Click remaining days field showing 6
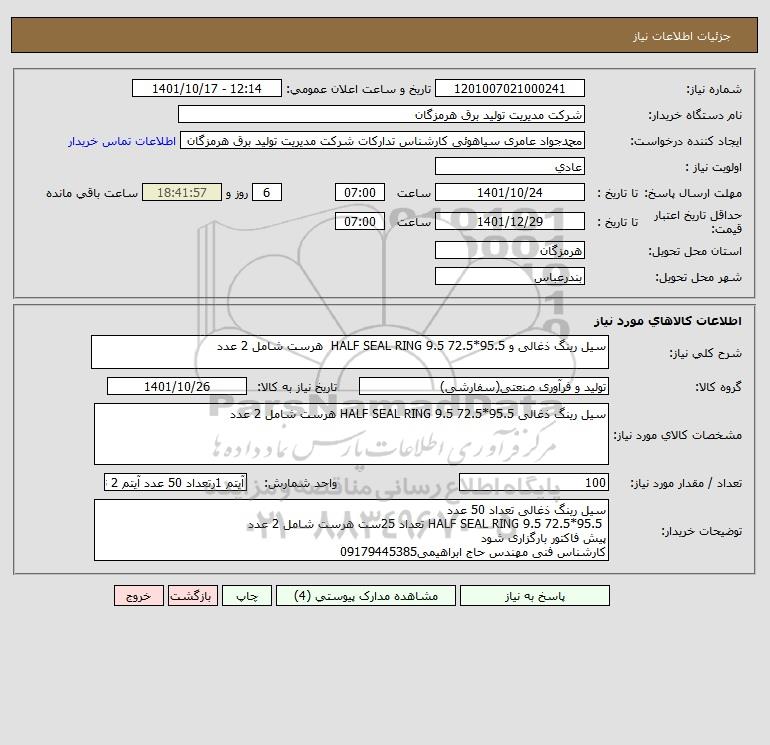 point(267,193)
